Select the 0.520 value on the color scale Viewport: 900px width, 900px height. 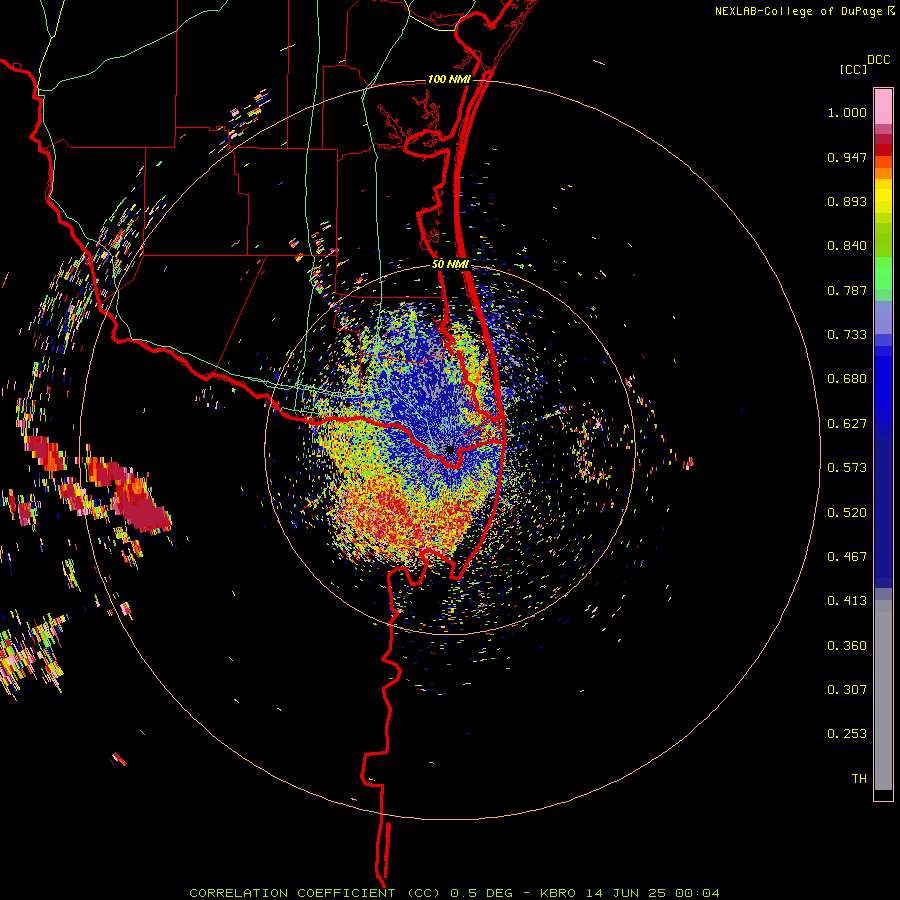(847, 513)
